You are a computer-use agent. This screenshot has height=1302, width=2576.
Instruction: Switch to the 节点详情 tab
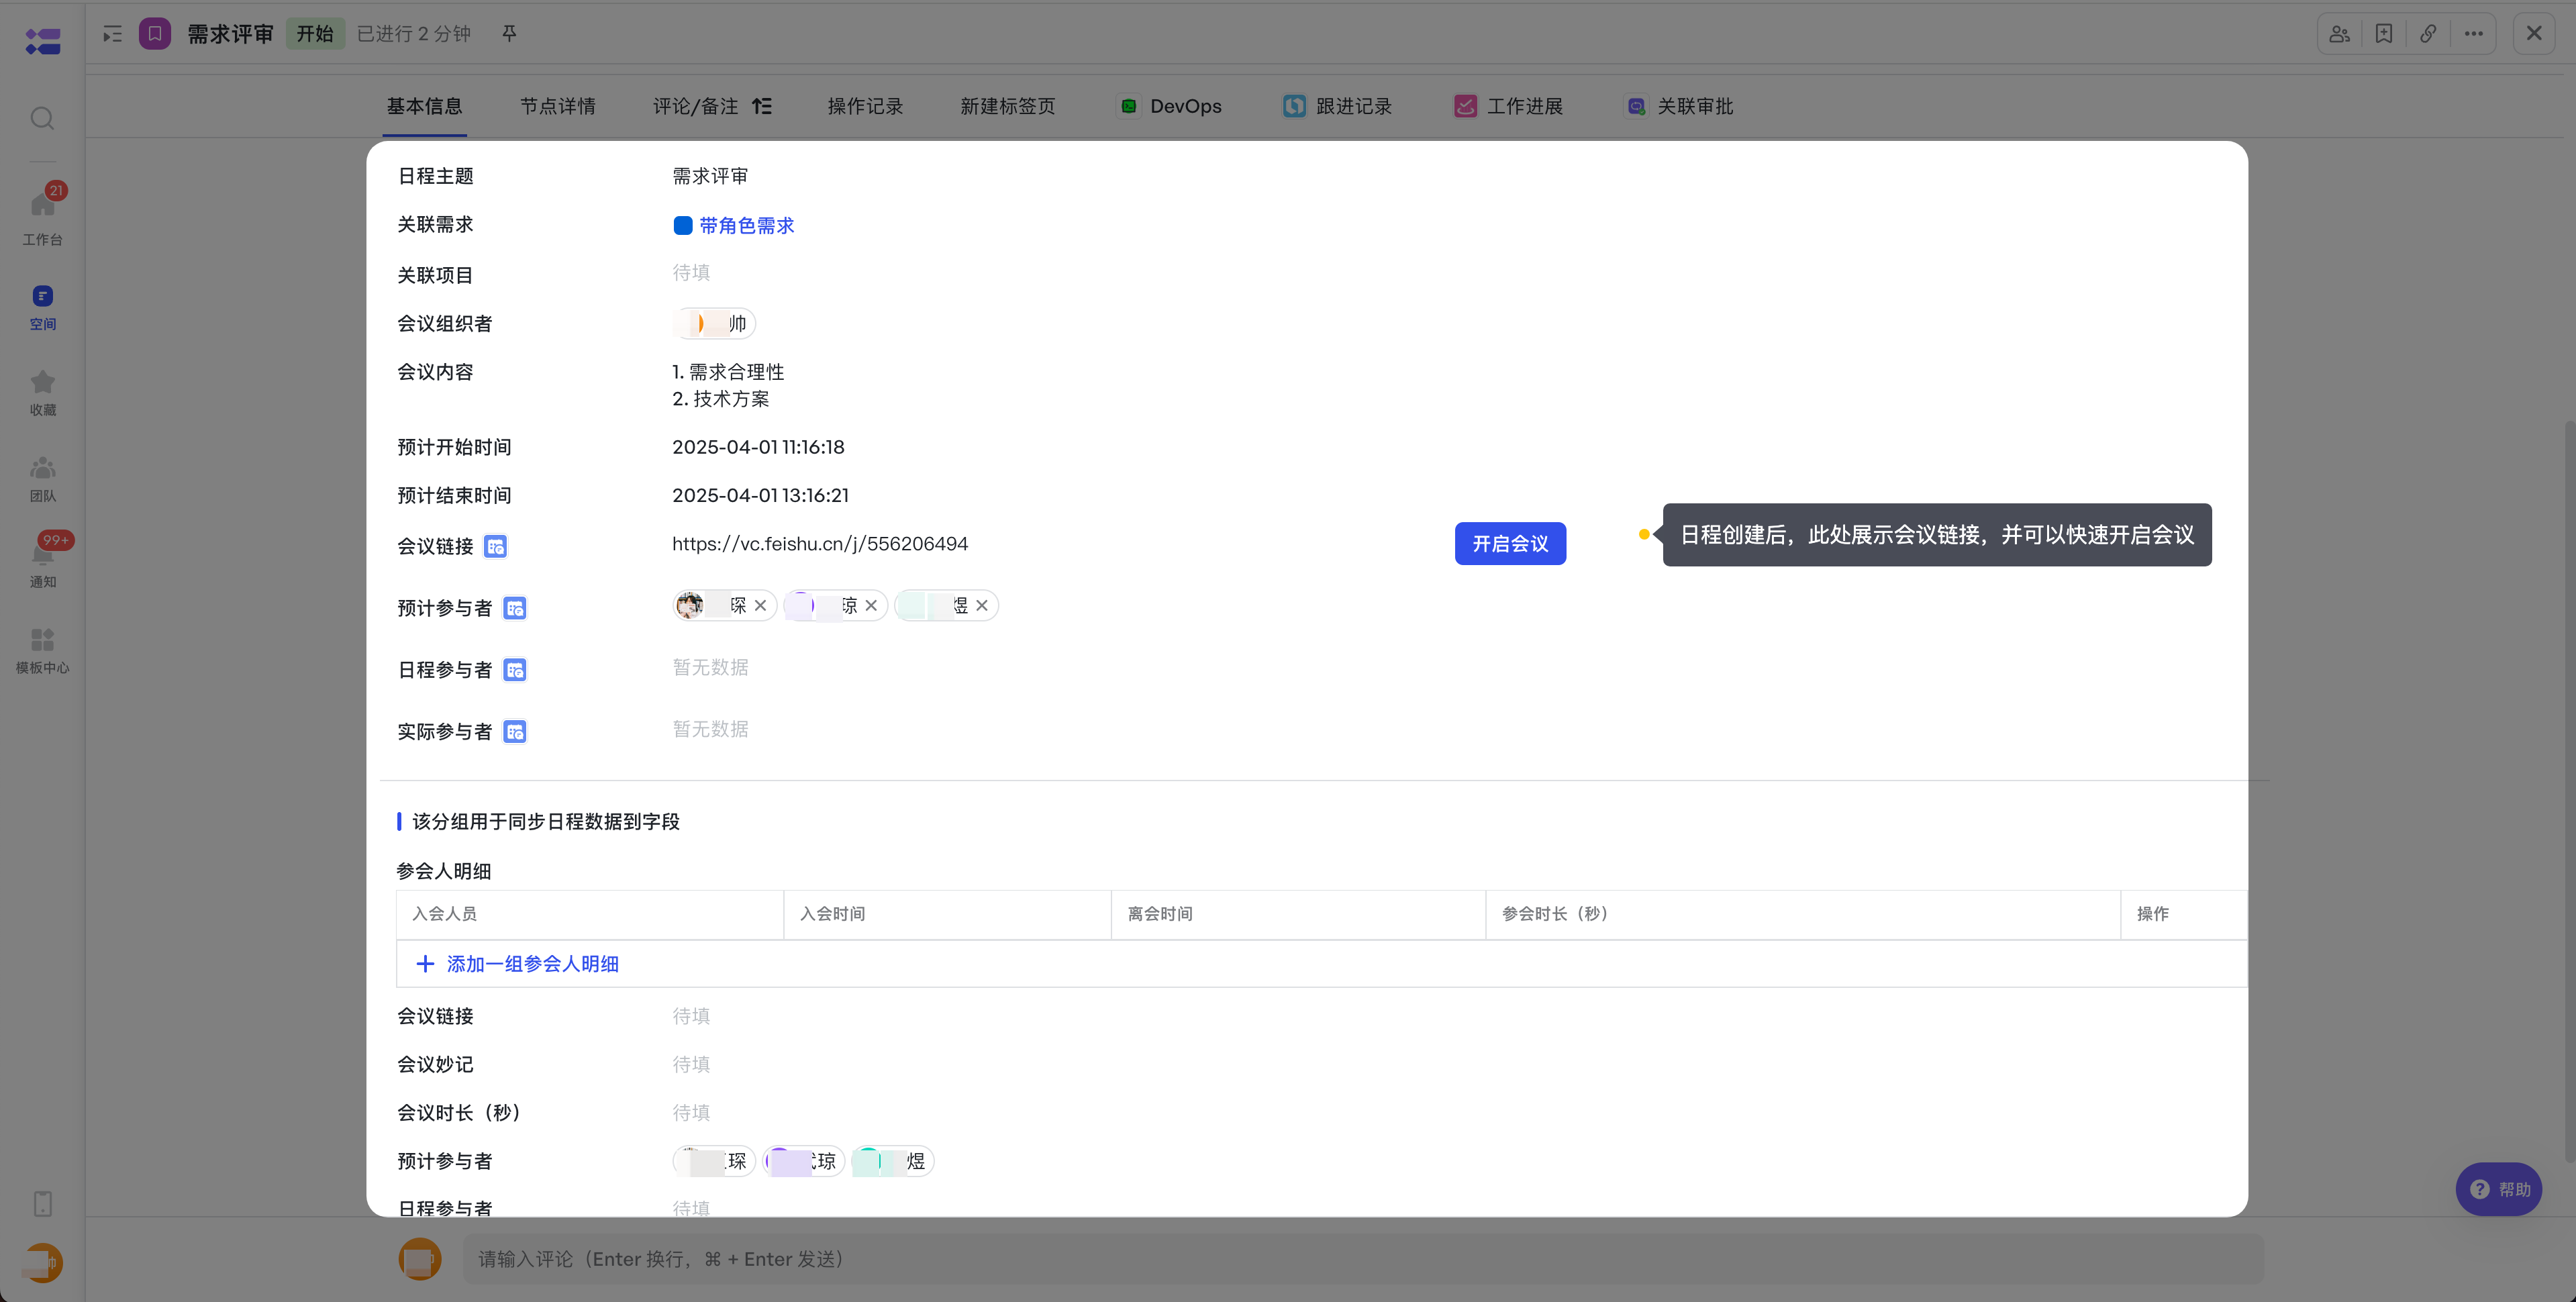pos(558,106)
